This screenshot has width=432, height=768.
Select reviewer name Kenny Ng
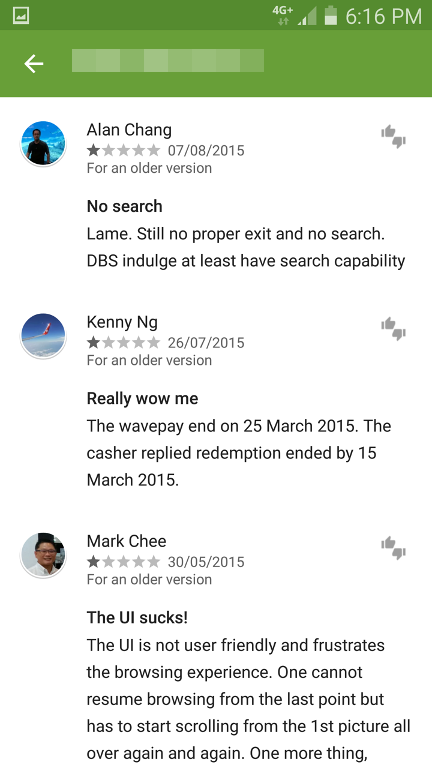click(x=122, y=322)
